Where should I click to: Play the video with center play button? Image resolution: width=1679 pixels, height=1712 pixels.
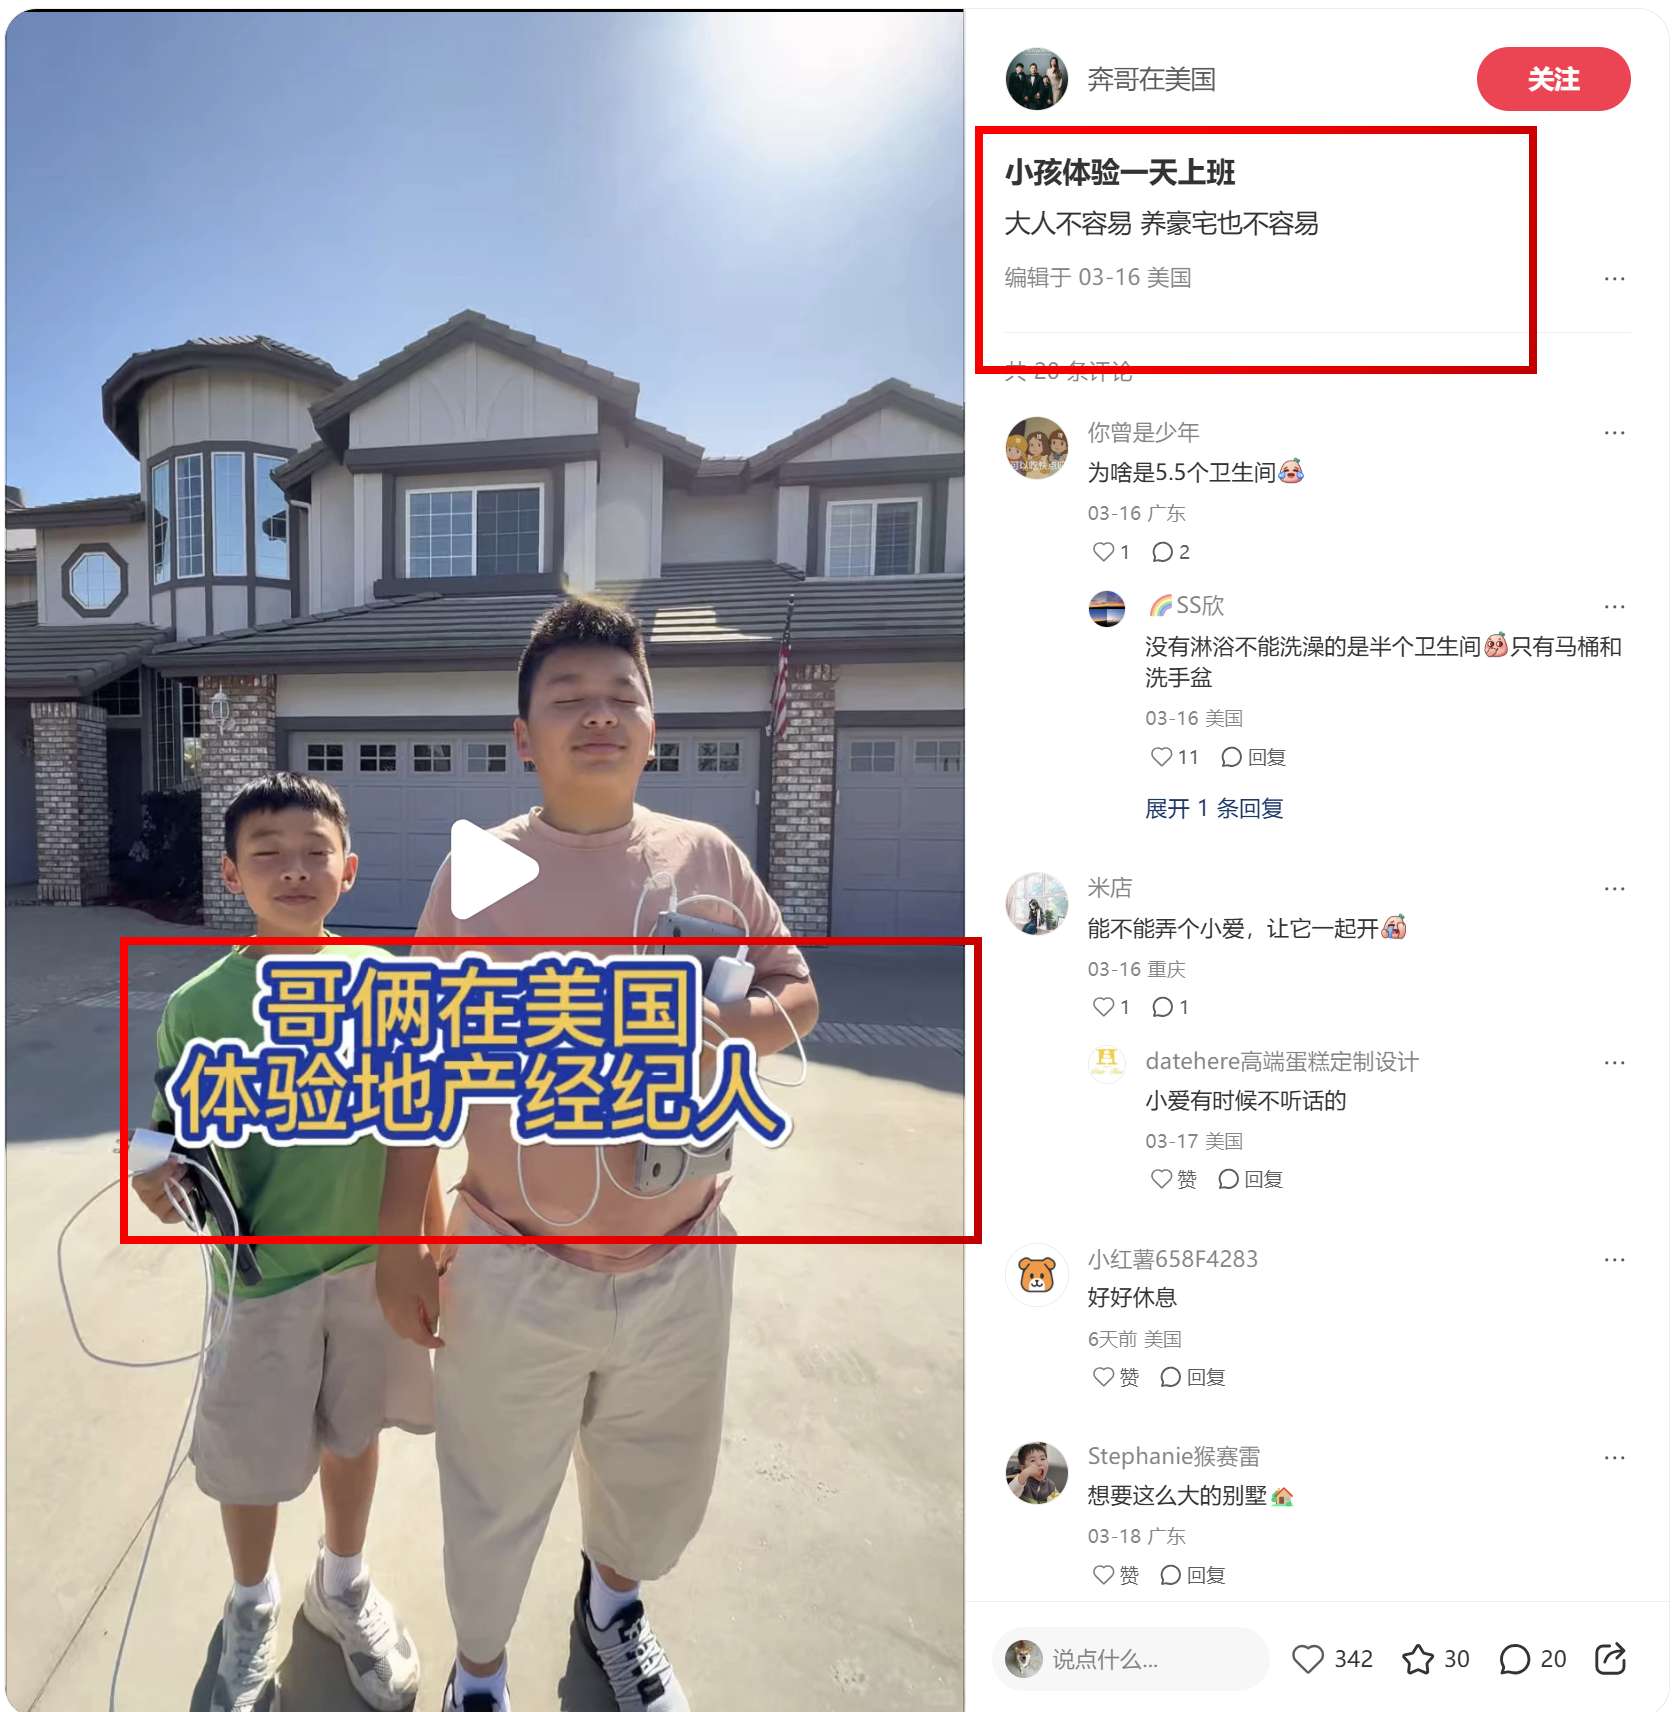click(x=494, y=869)
